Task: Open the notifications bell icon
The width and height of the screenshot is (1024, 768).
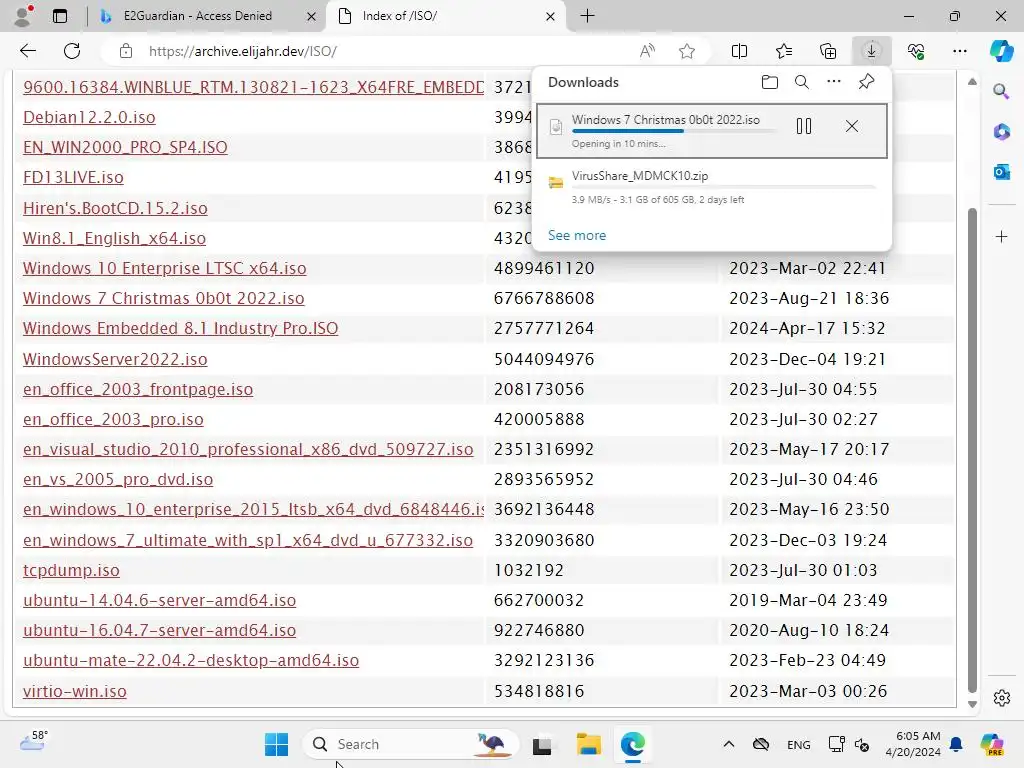Action: pyautogui.click(x=956, y=744)
